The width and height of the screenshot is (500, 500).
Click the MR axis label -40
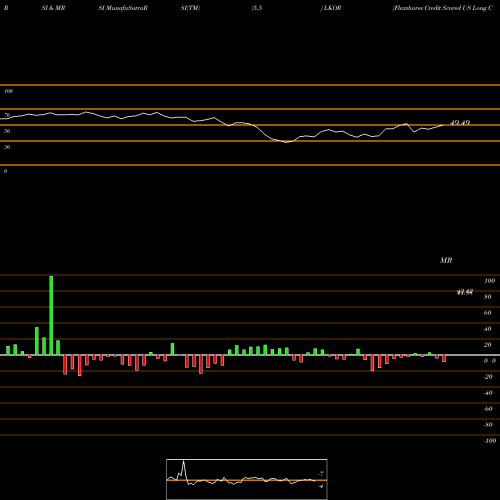pyautogui.click(x=488, y=393)
